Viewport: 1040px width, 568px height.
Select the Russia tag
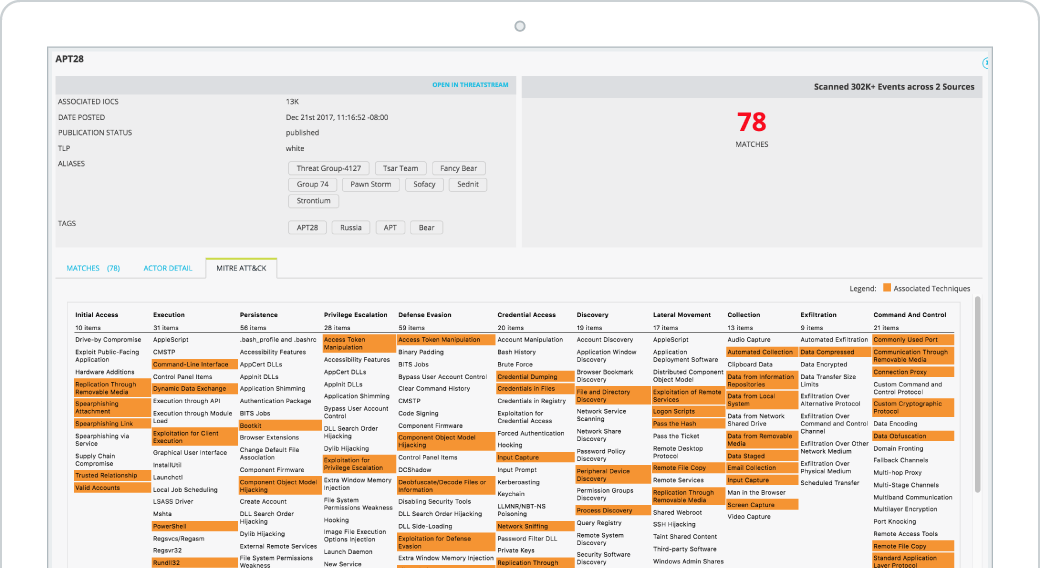tap(351, 228)
